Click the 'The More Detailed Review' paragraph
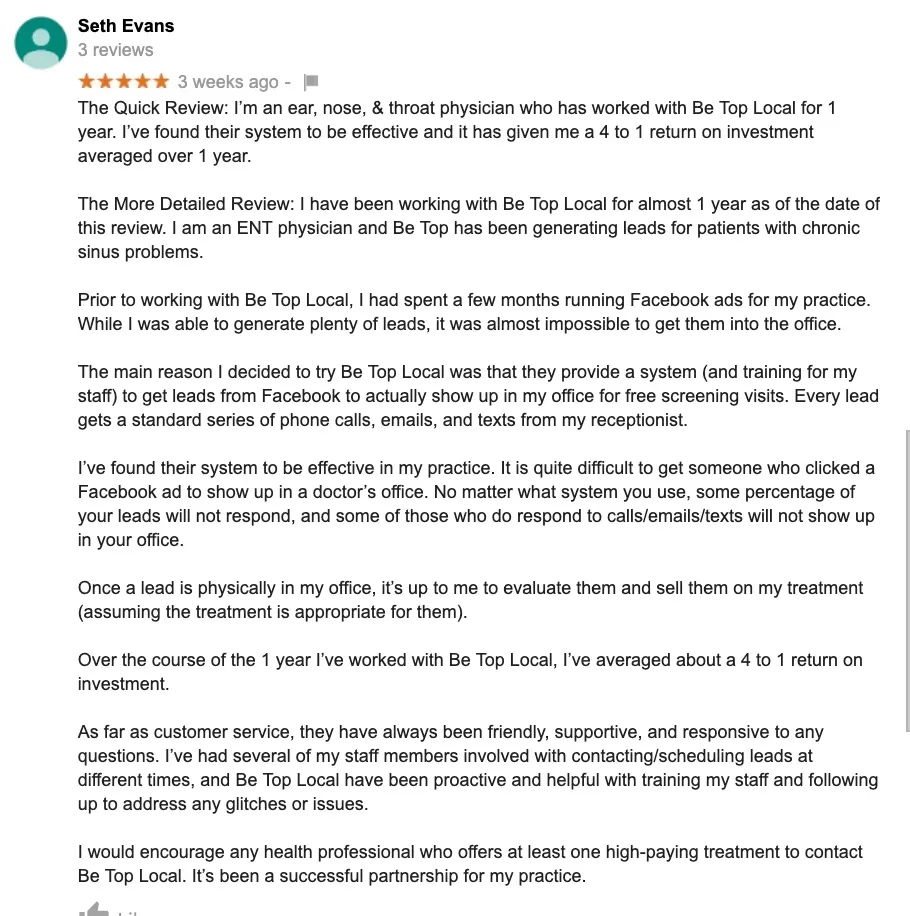Screen dimensions: 910x916 479,228
